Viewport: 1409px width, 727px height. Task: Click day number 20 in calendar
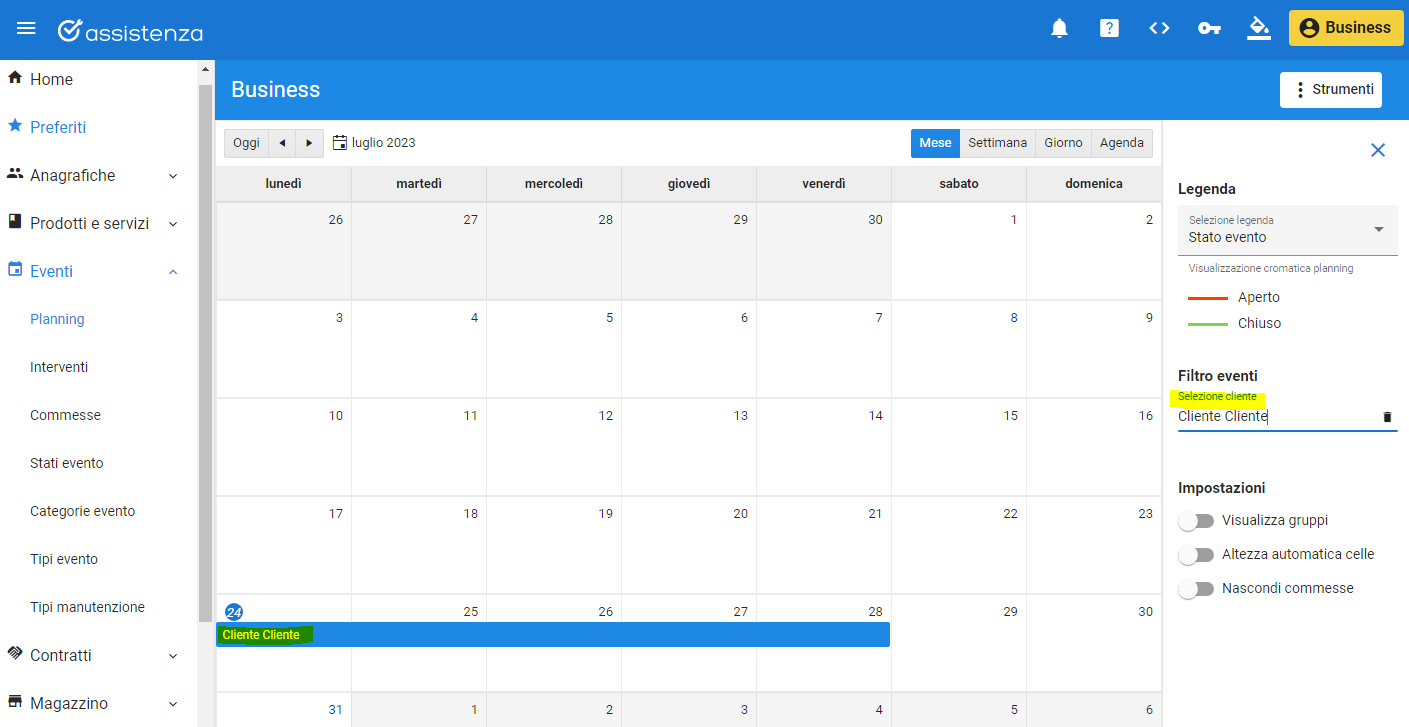[x=740, y=514]
